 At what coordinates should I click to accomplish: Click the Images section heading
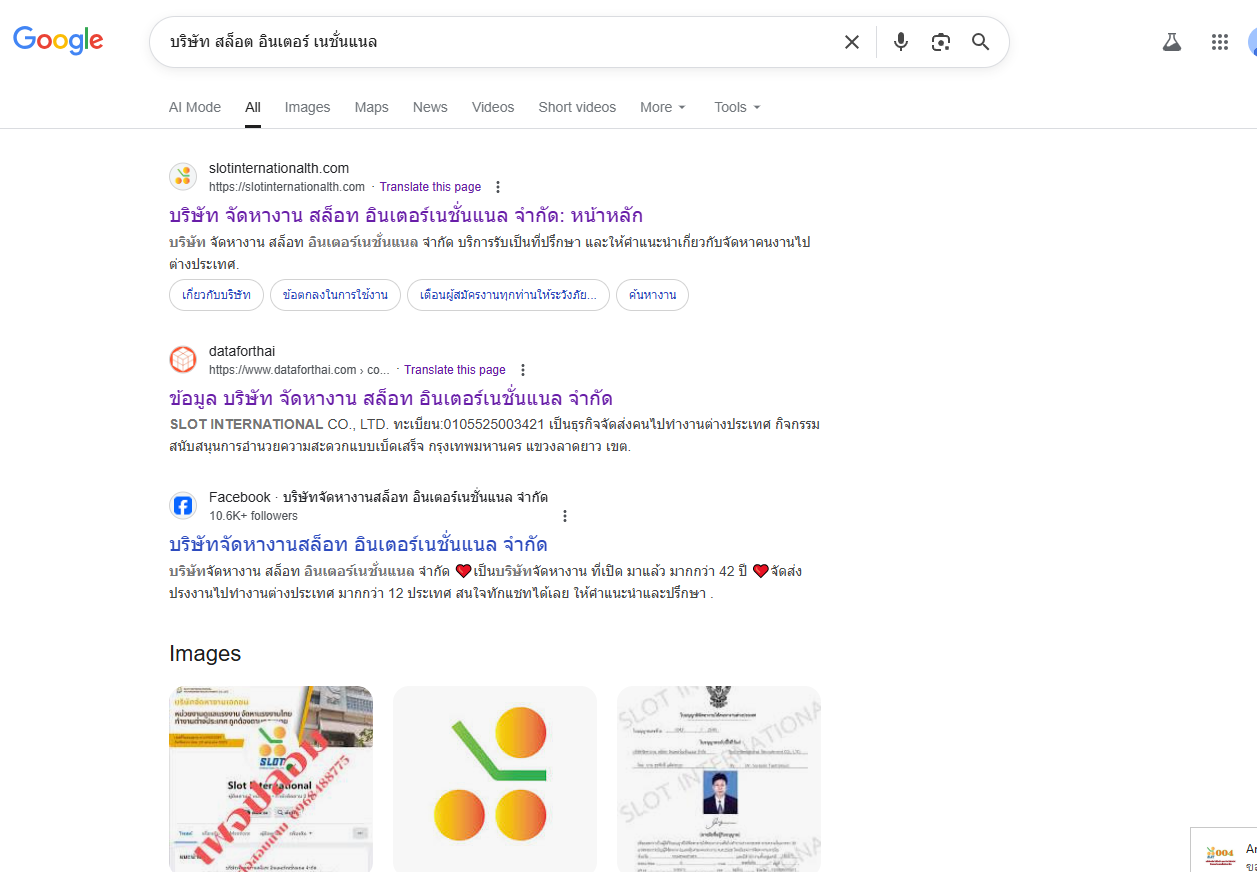205,653
